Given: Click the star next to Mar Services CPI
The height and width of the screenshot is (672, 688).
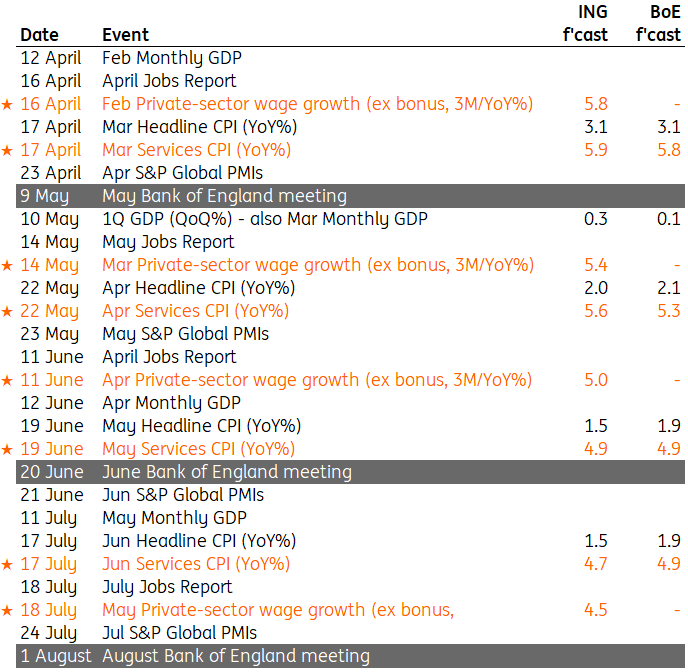Looking at the screenshot, I should tap(8, 150).
